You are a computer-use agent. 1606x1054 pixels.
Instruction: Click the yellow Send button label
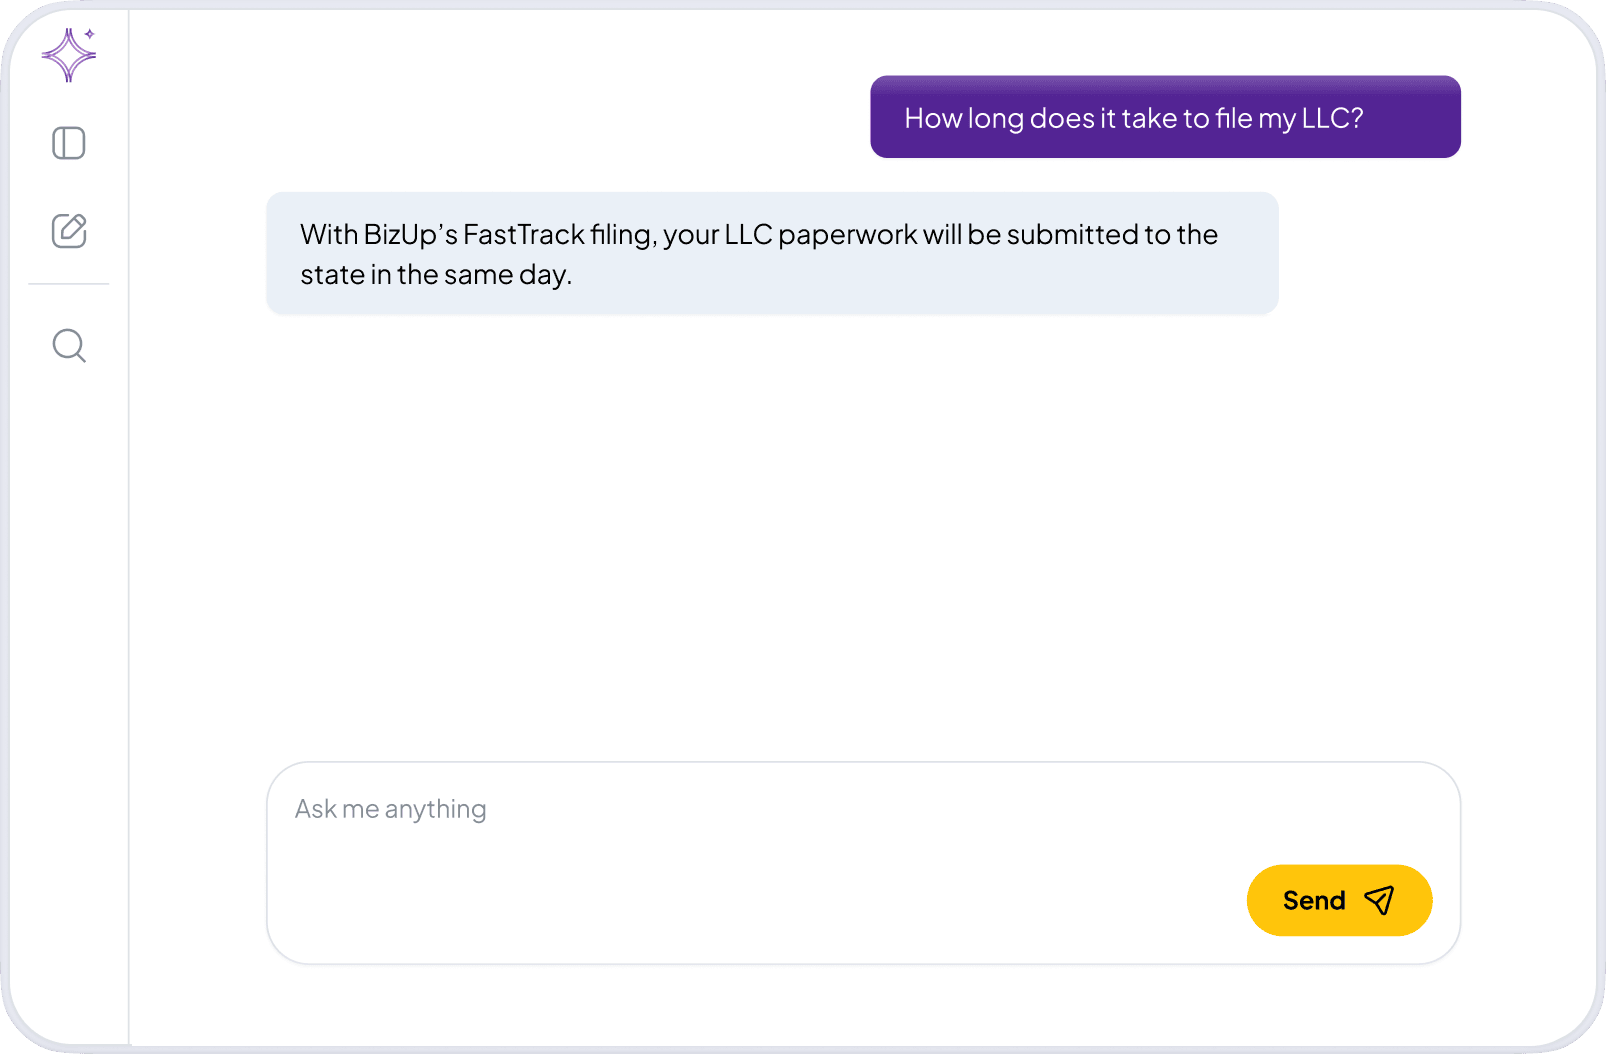click(x=1314, y=901)
